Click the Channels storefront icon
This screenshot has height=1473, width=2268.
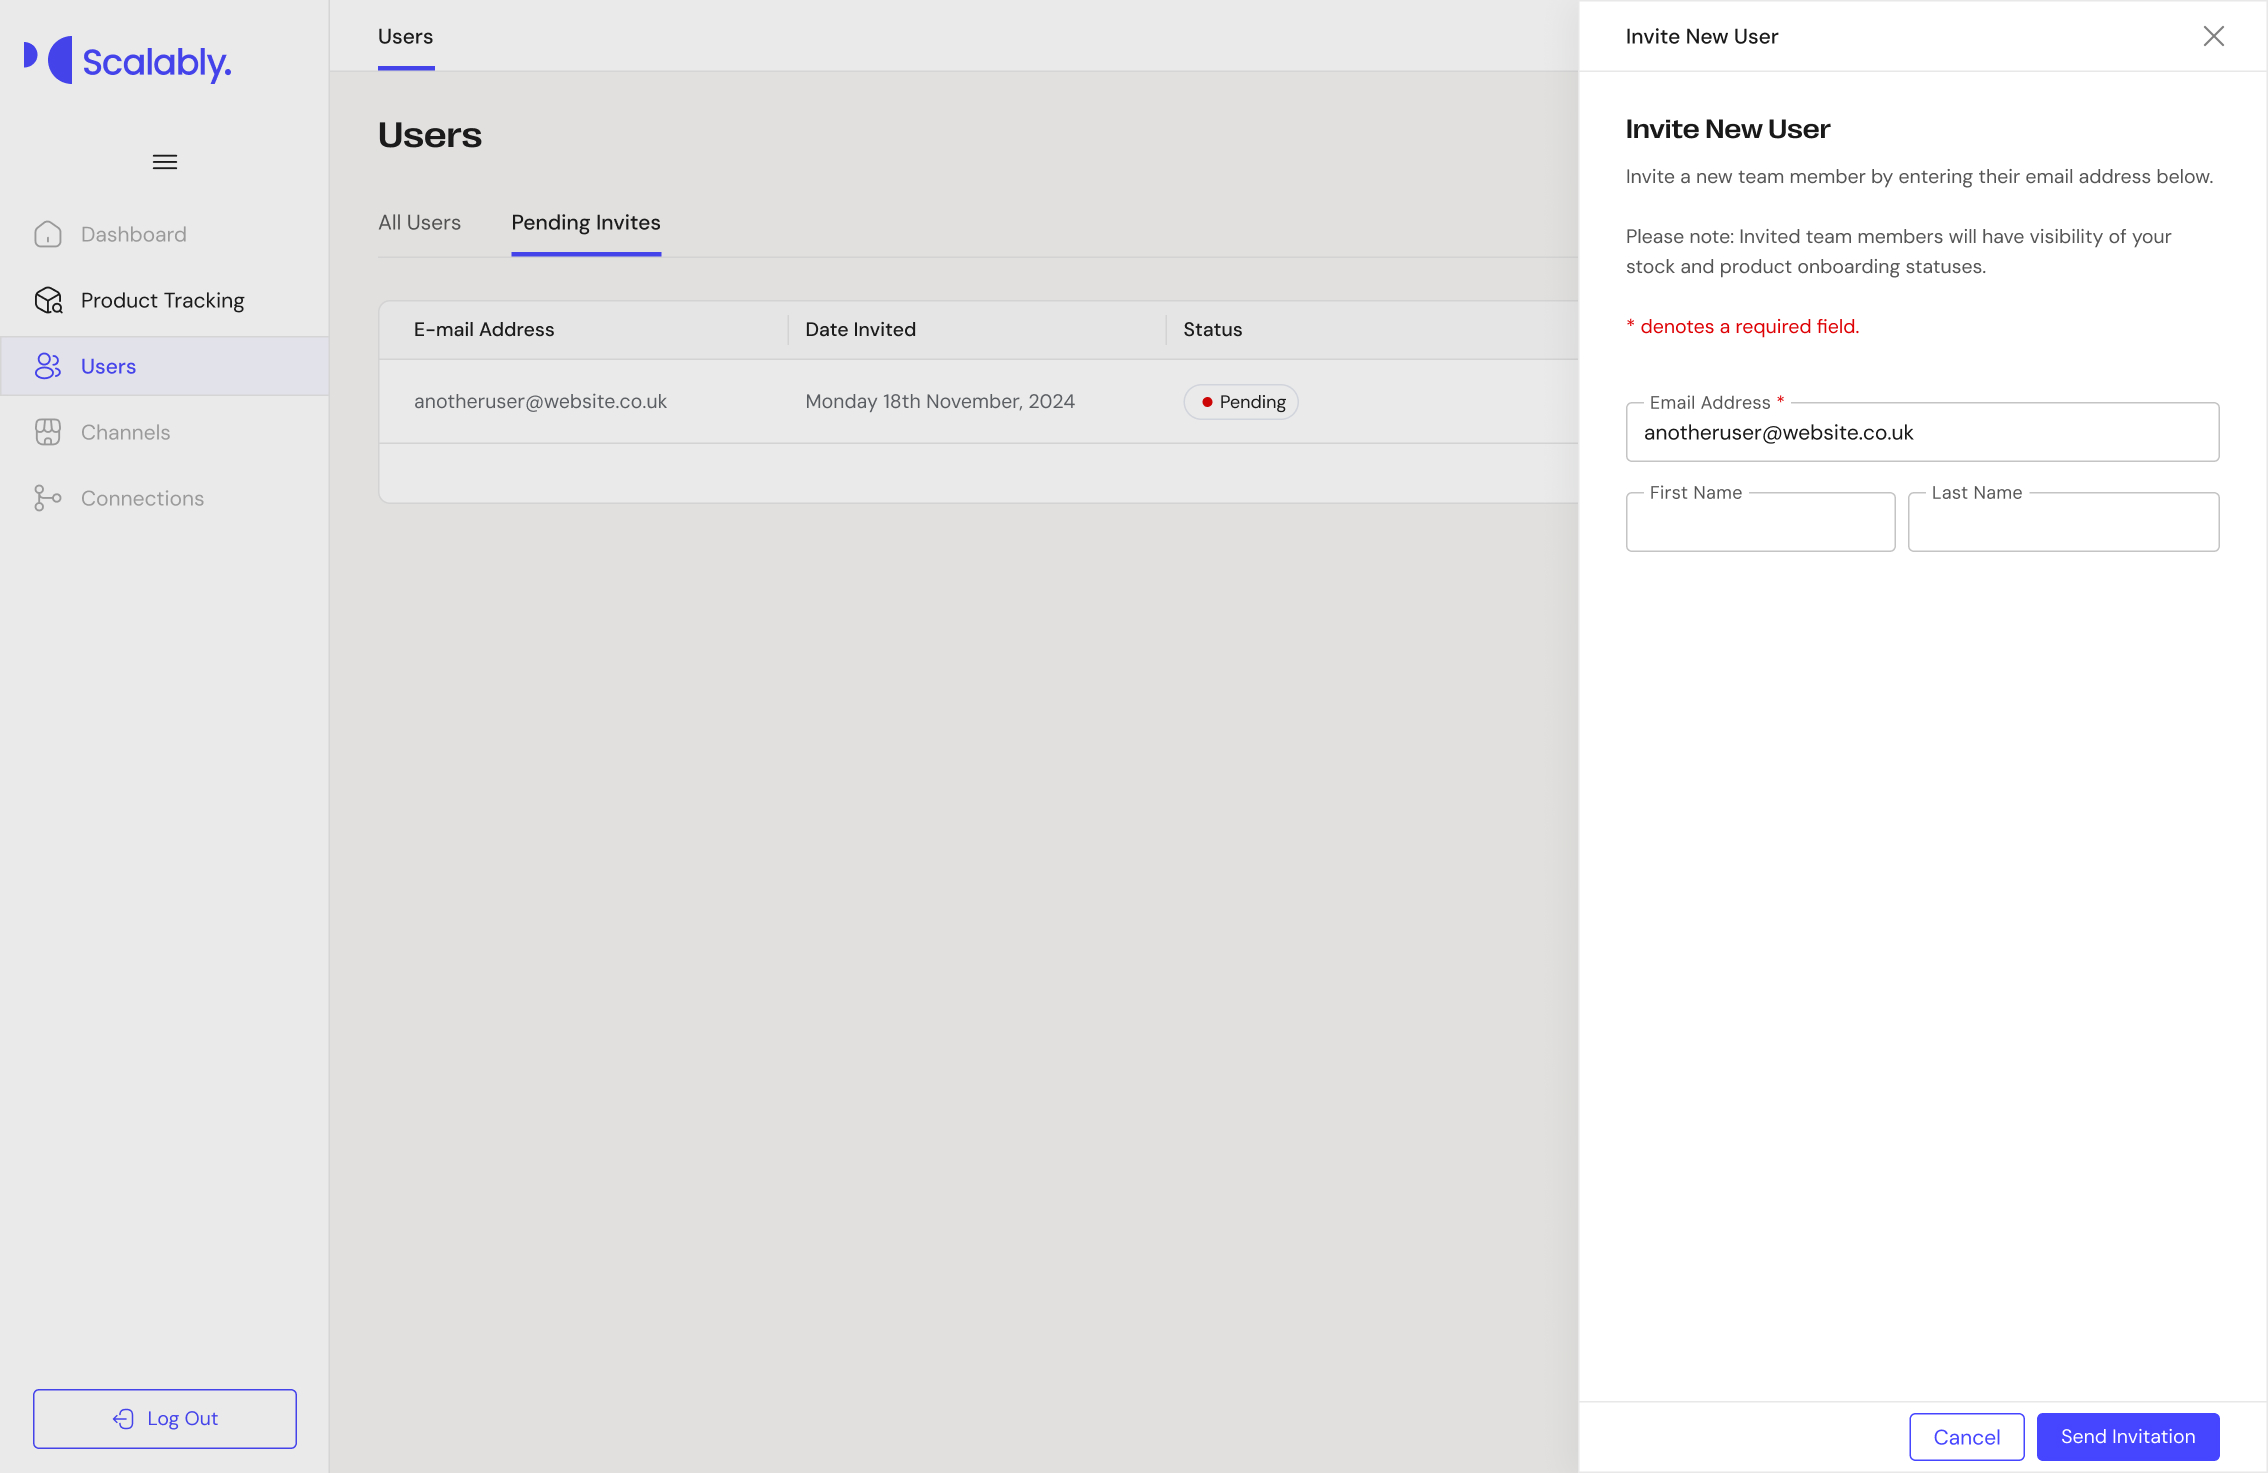click(48, 432)
